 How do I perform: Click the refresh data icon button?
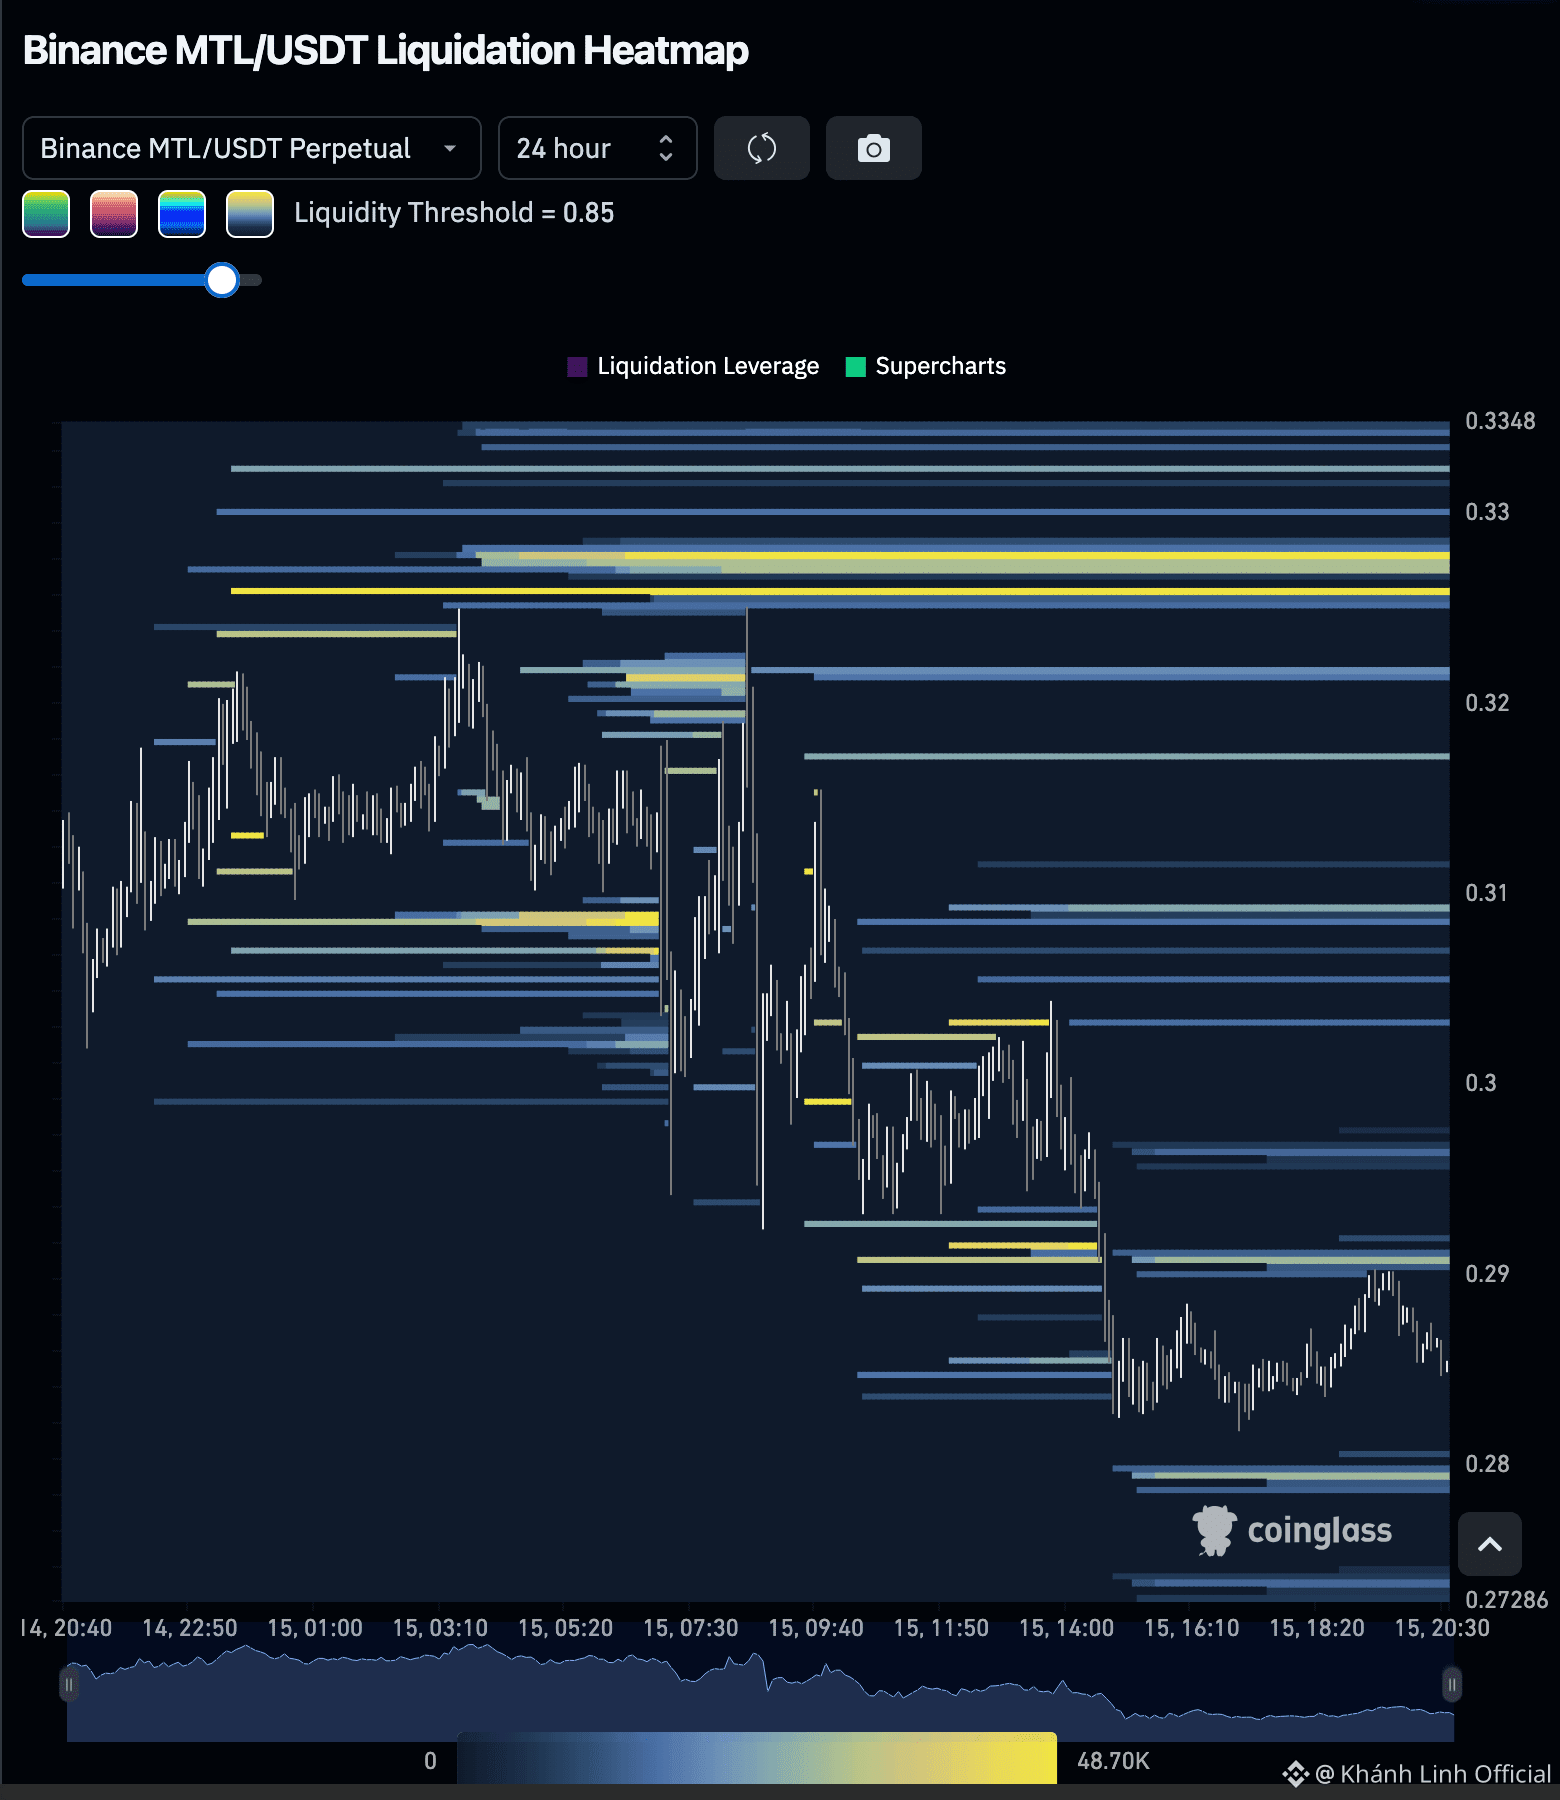pos(762,148)
